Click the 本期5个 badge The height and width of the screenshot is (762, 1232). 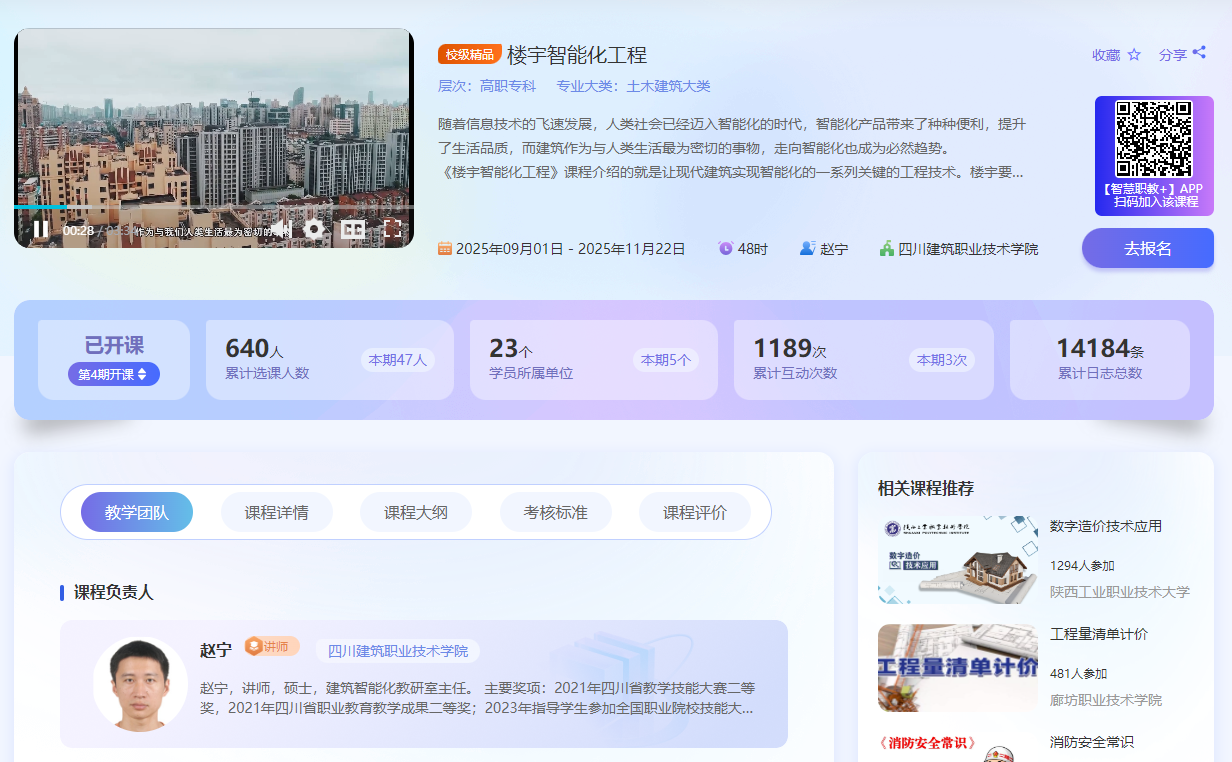666,360
